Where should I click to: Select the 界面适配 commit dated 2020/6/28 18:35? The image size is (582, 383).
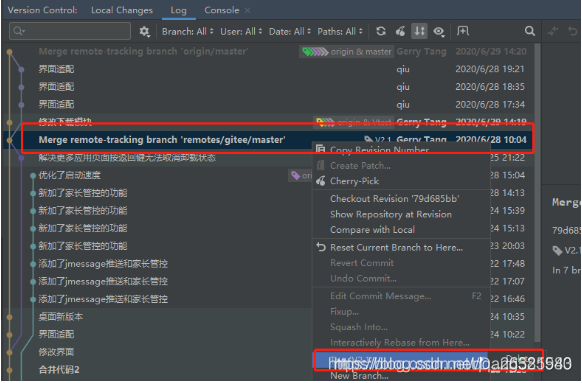[x=269, y=87]
